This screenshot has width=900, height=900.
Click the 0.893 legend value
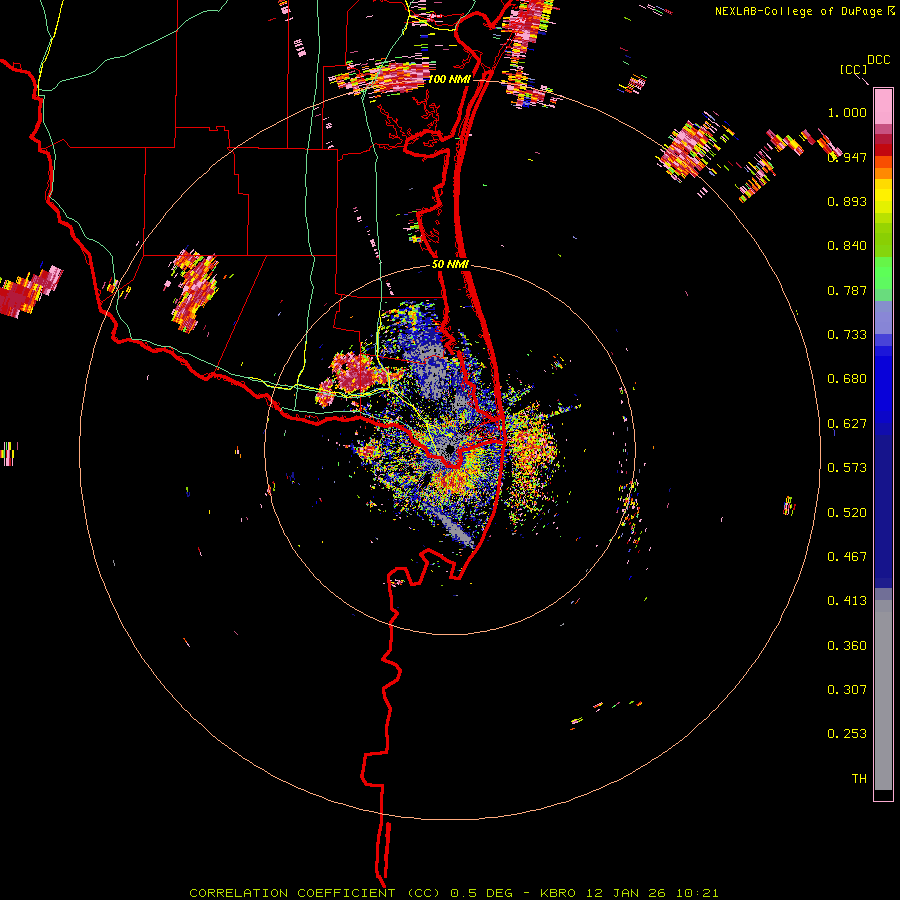(x=847, y=201)
